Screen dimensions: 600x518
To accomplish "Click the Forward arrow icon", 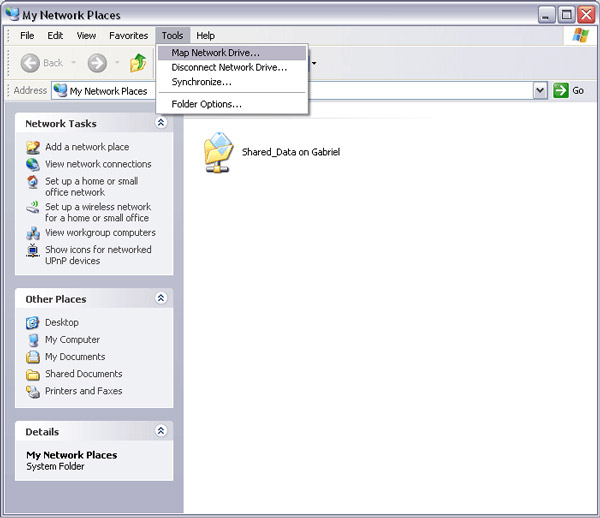I will [97, 63].
